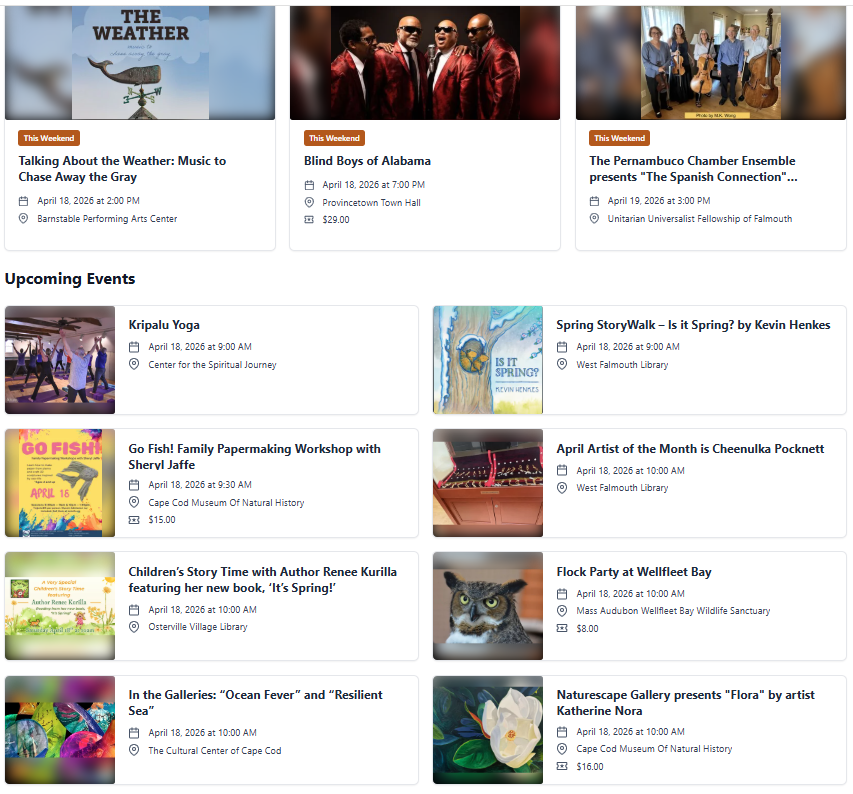Open Talking About the Weather event title
Image resolution: width=853 pixels, height=794 pixels.
coord(122,169)
